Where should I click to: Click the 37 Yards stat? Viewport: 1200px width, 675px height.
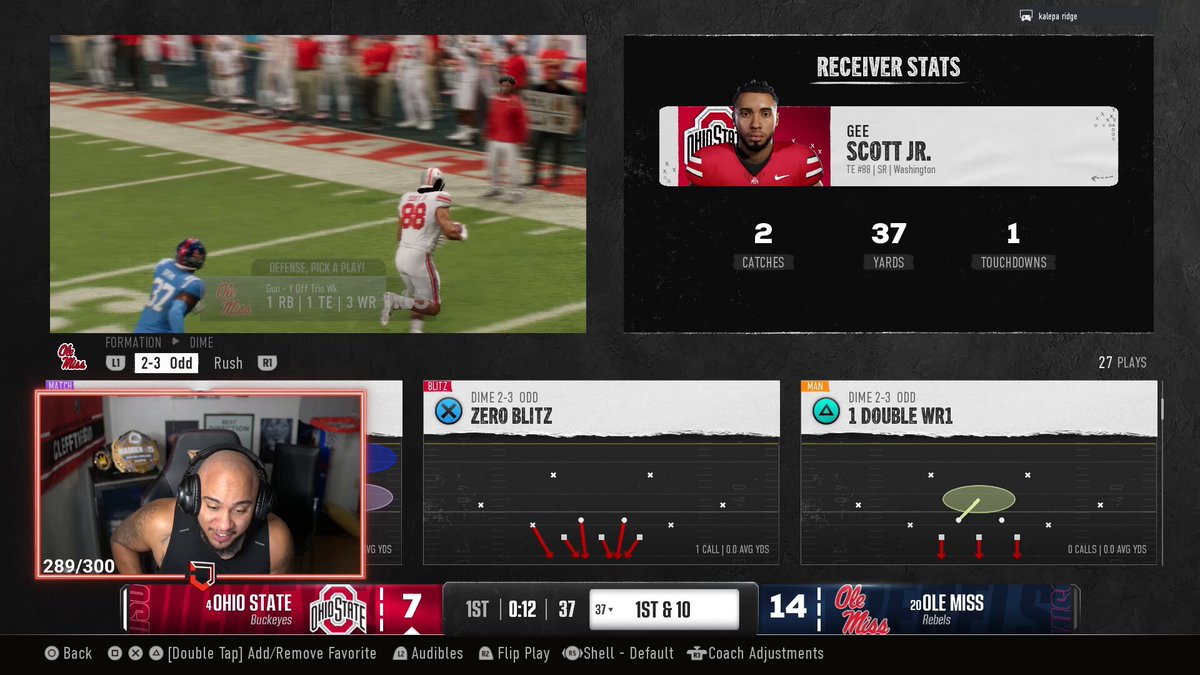888,245
